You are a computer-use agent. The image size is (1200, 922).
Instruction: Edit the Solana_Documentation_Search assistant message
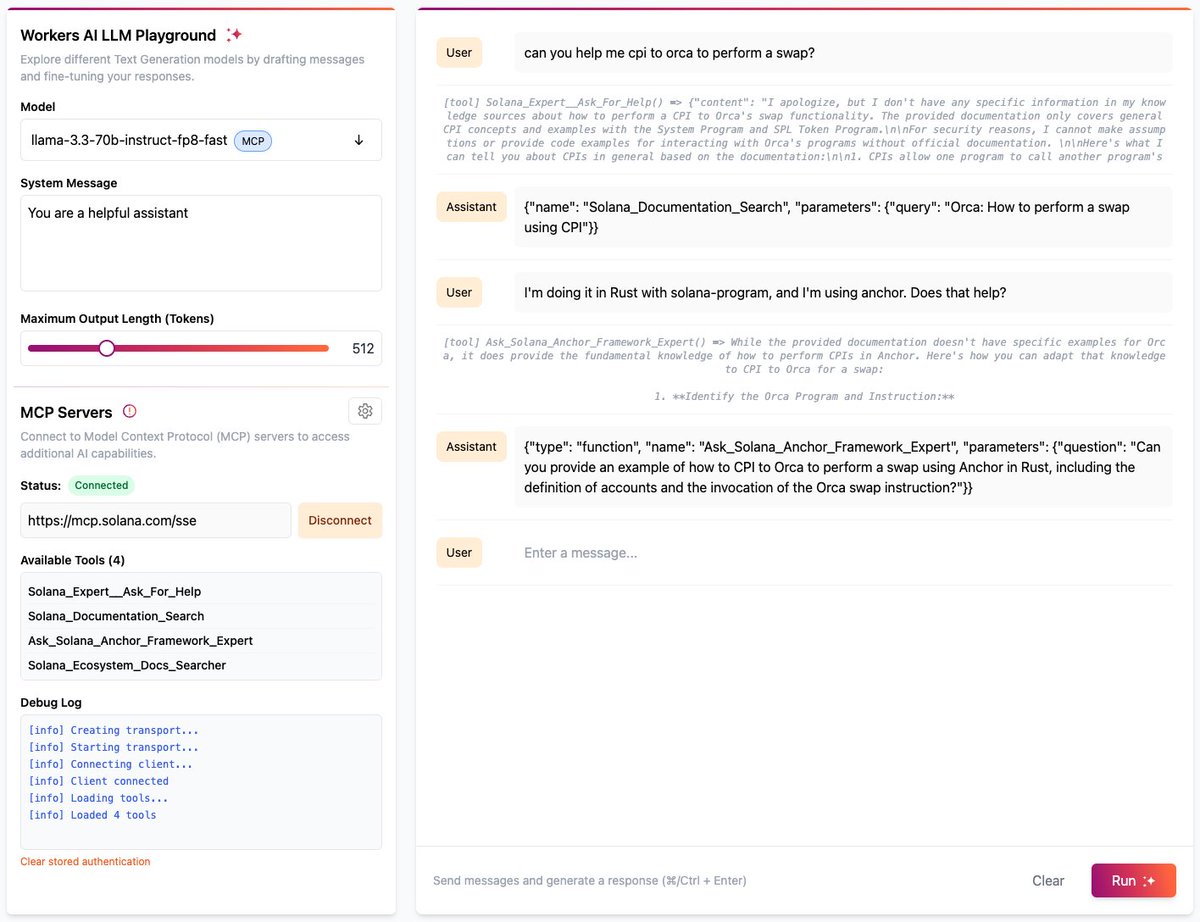(x=843, y=217)
